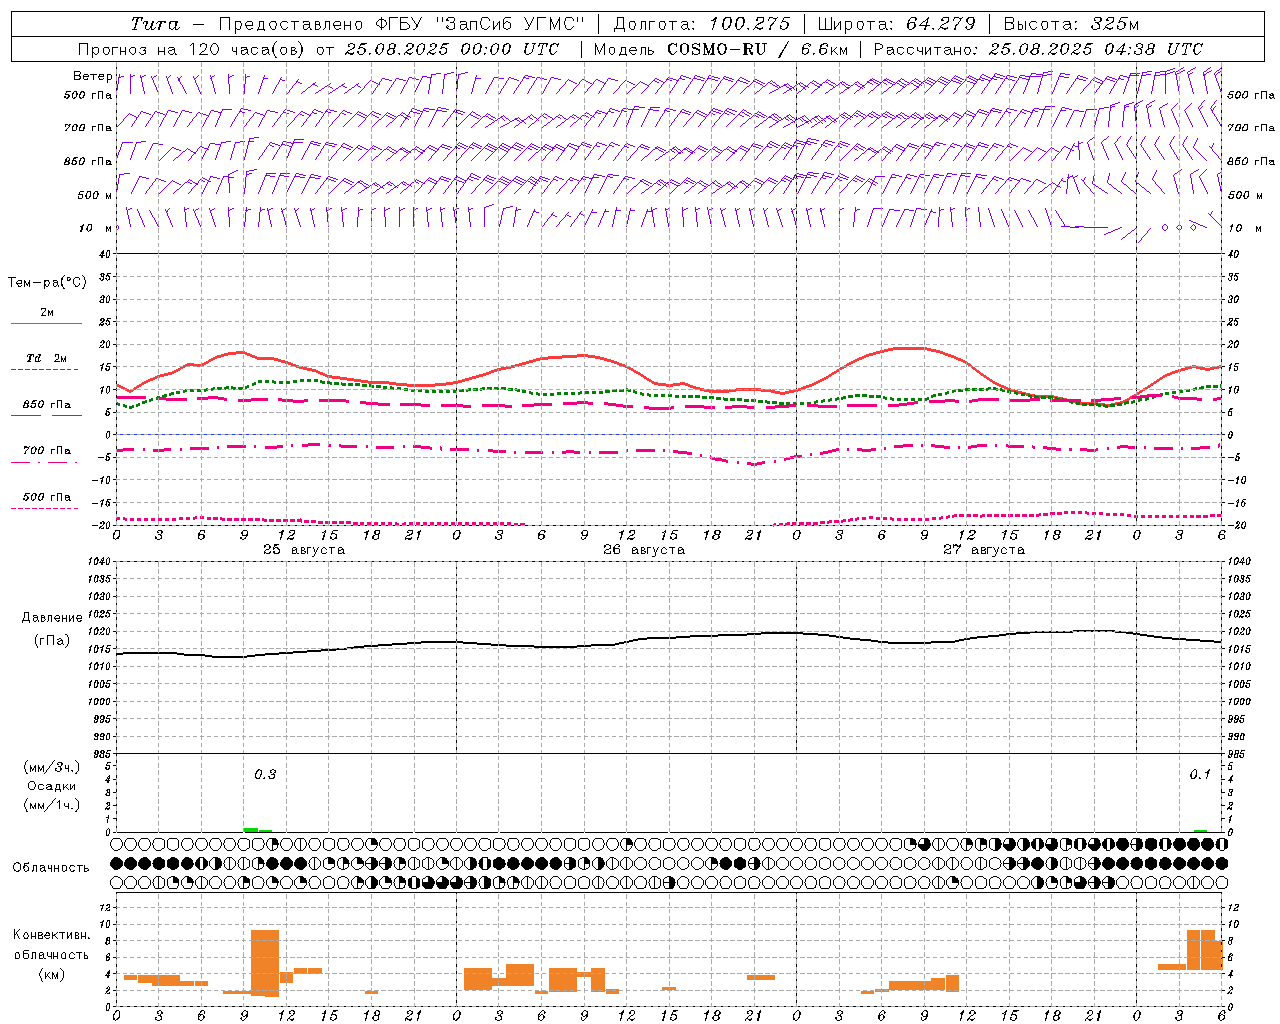This screenshot has width=1280, height=1024.
Task: Select the "Широта: 64.279" header value
Action: [896, 24]
